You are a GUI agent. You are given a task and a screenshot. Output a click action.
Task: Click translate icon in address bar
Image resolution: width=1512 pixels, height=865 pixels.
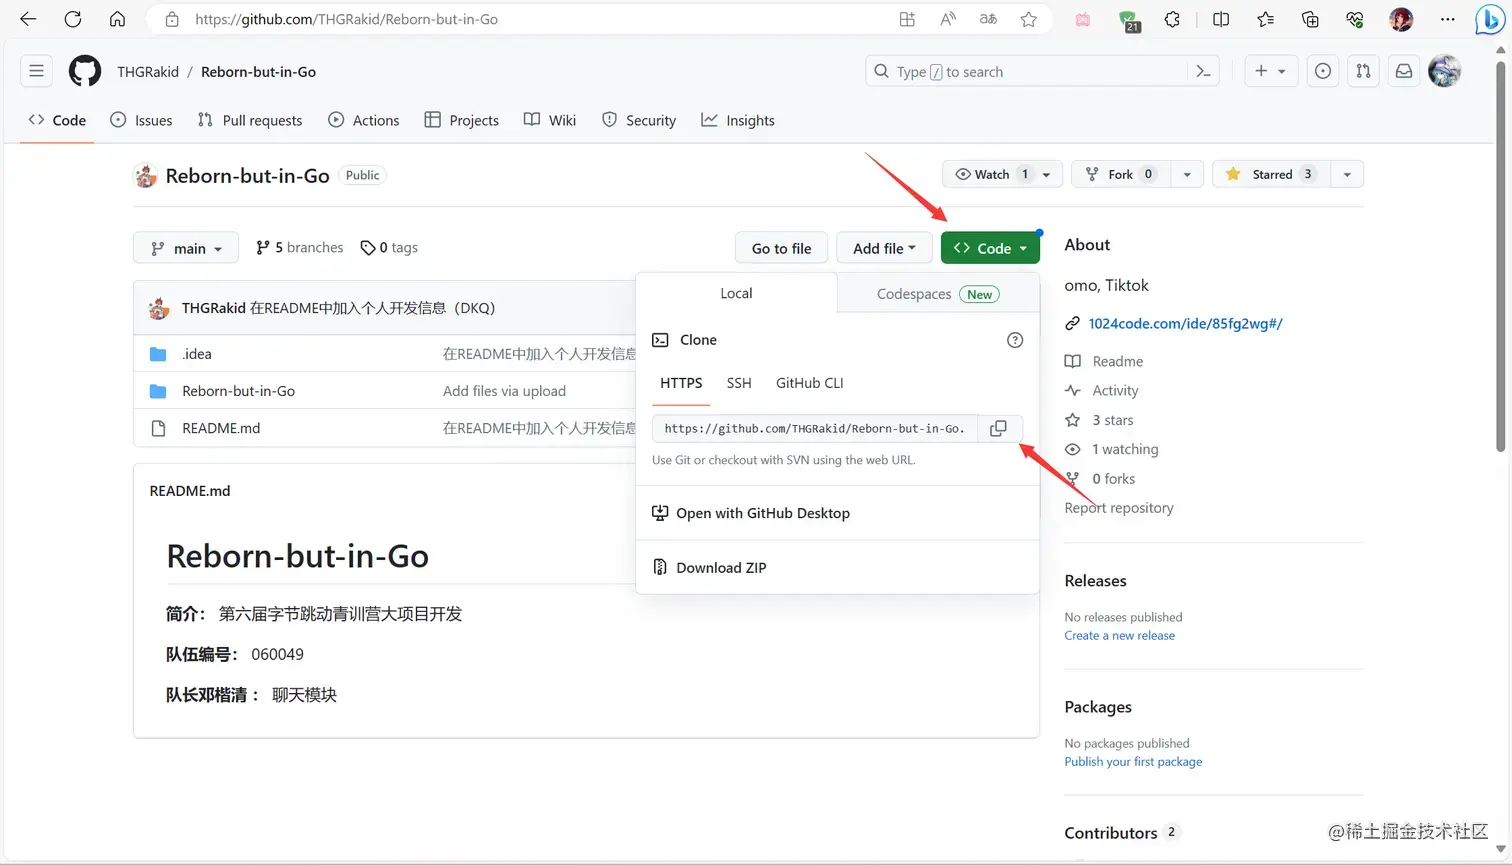[988, 19]
